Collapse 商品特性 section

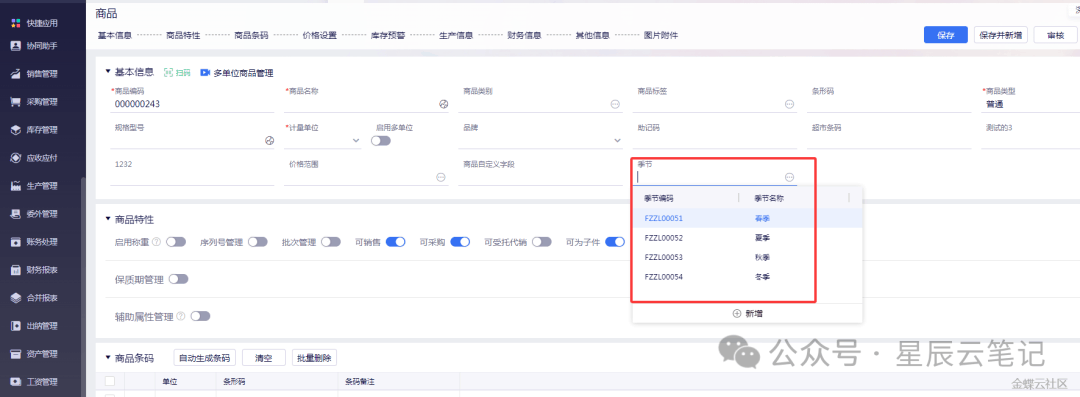107,219
